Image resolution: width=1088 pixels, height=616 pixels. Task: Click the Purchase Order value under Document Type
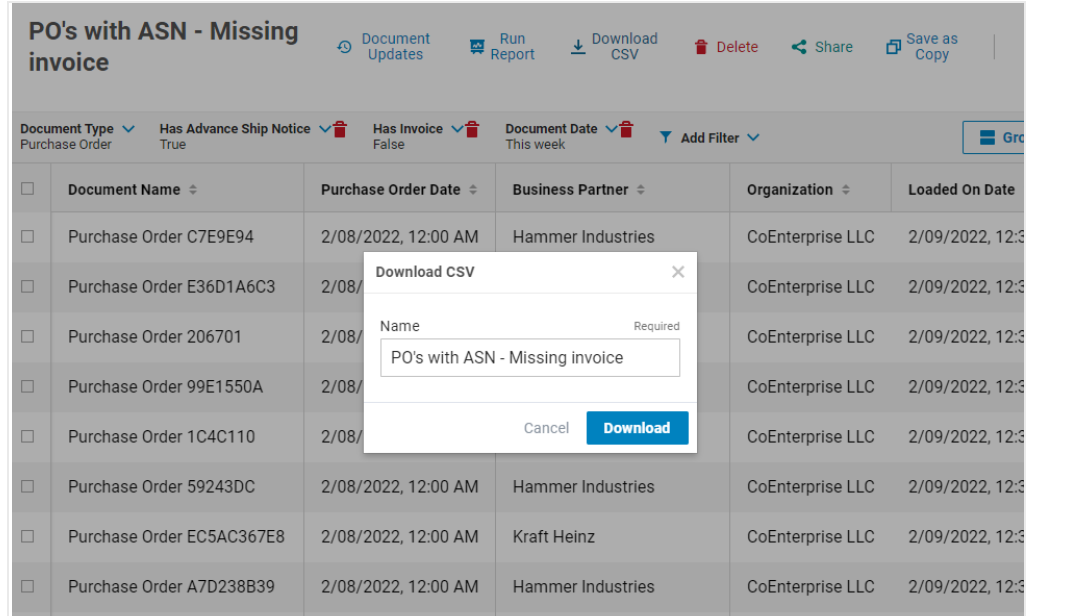(x=66, y=144)
